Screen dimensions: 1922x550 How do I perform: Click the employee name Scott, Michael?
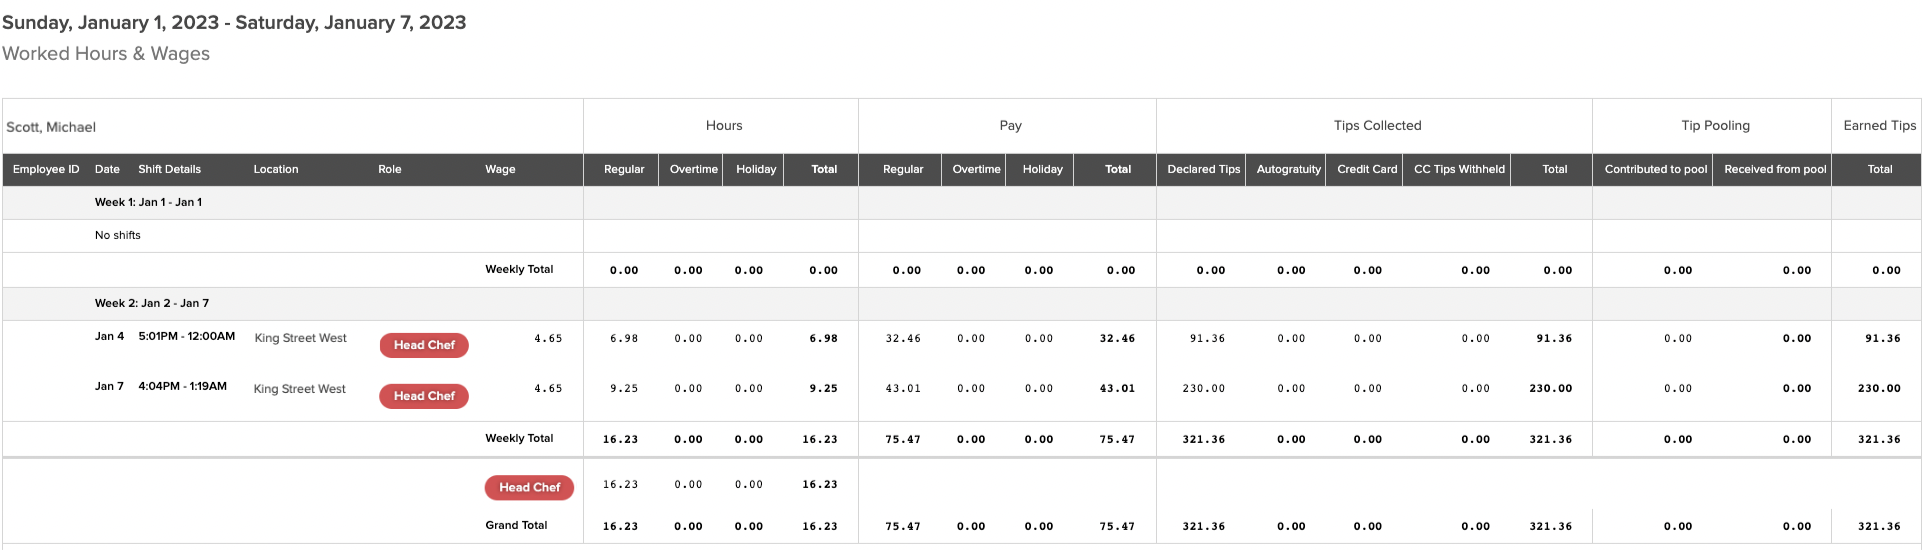pos(51,127)
